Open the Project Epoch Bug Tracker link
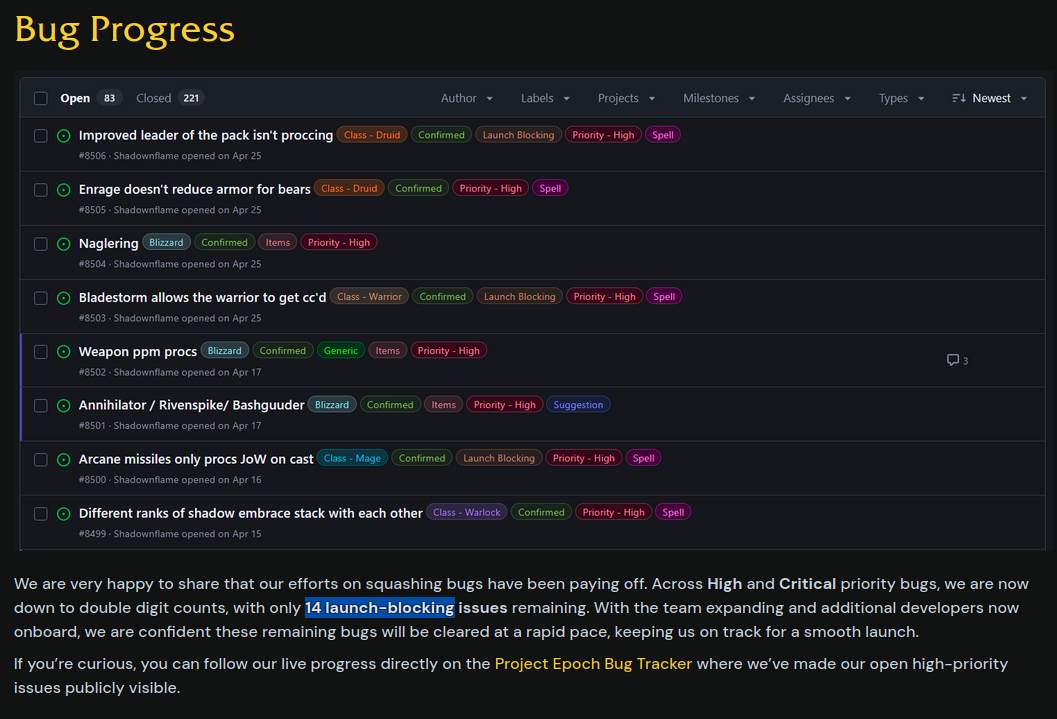Image resolution: width=1057 pixels, height=719 pixels. (x=593, y=664)
